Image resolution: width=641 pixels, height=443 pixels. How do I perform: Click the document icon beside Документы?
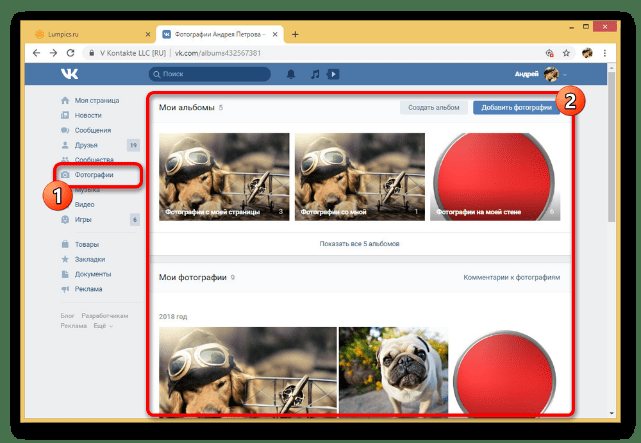65,274
